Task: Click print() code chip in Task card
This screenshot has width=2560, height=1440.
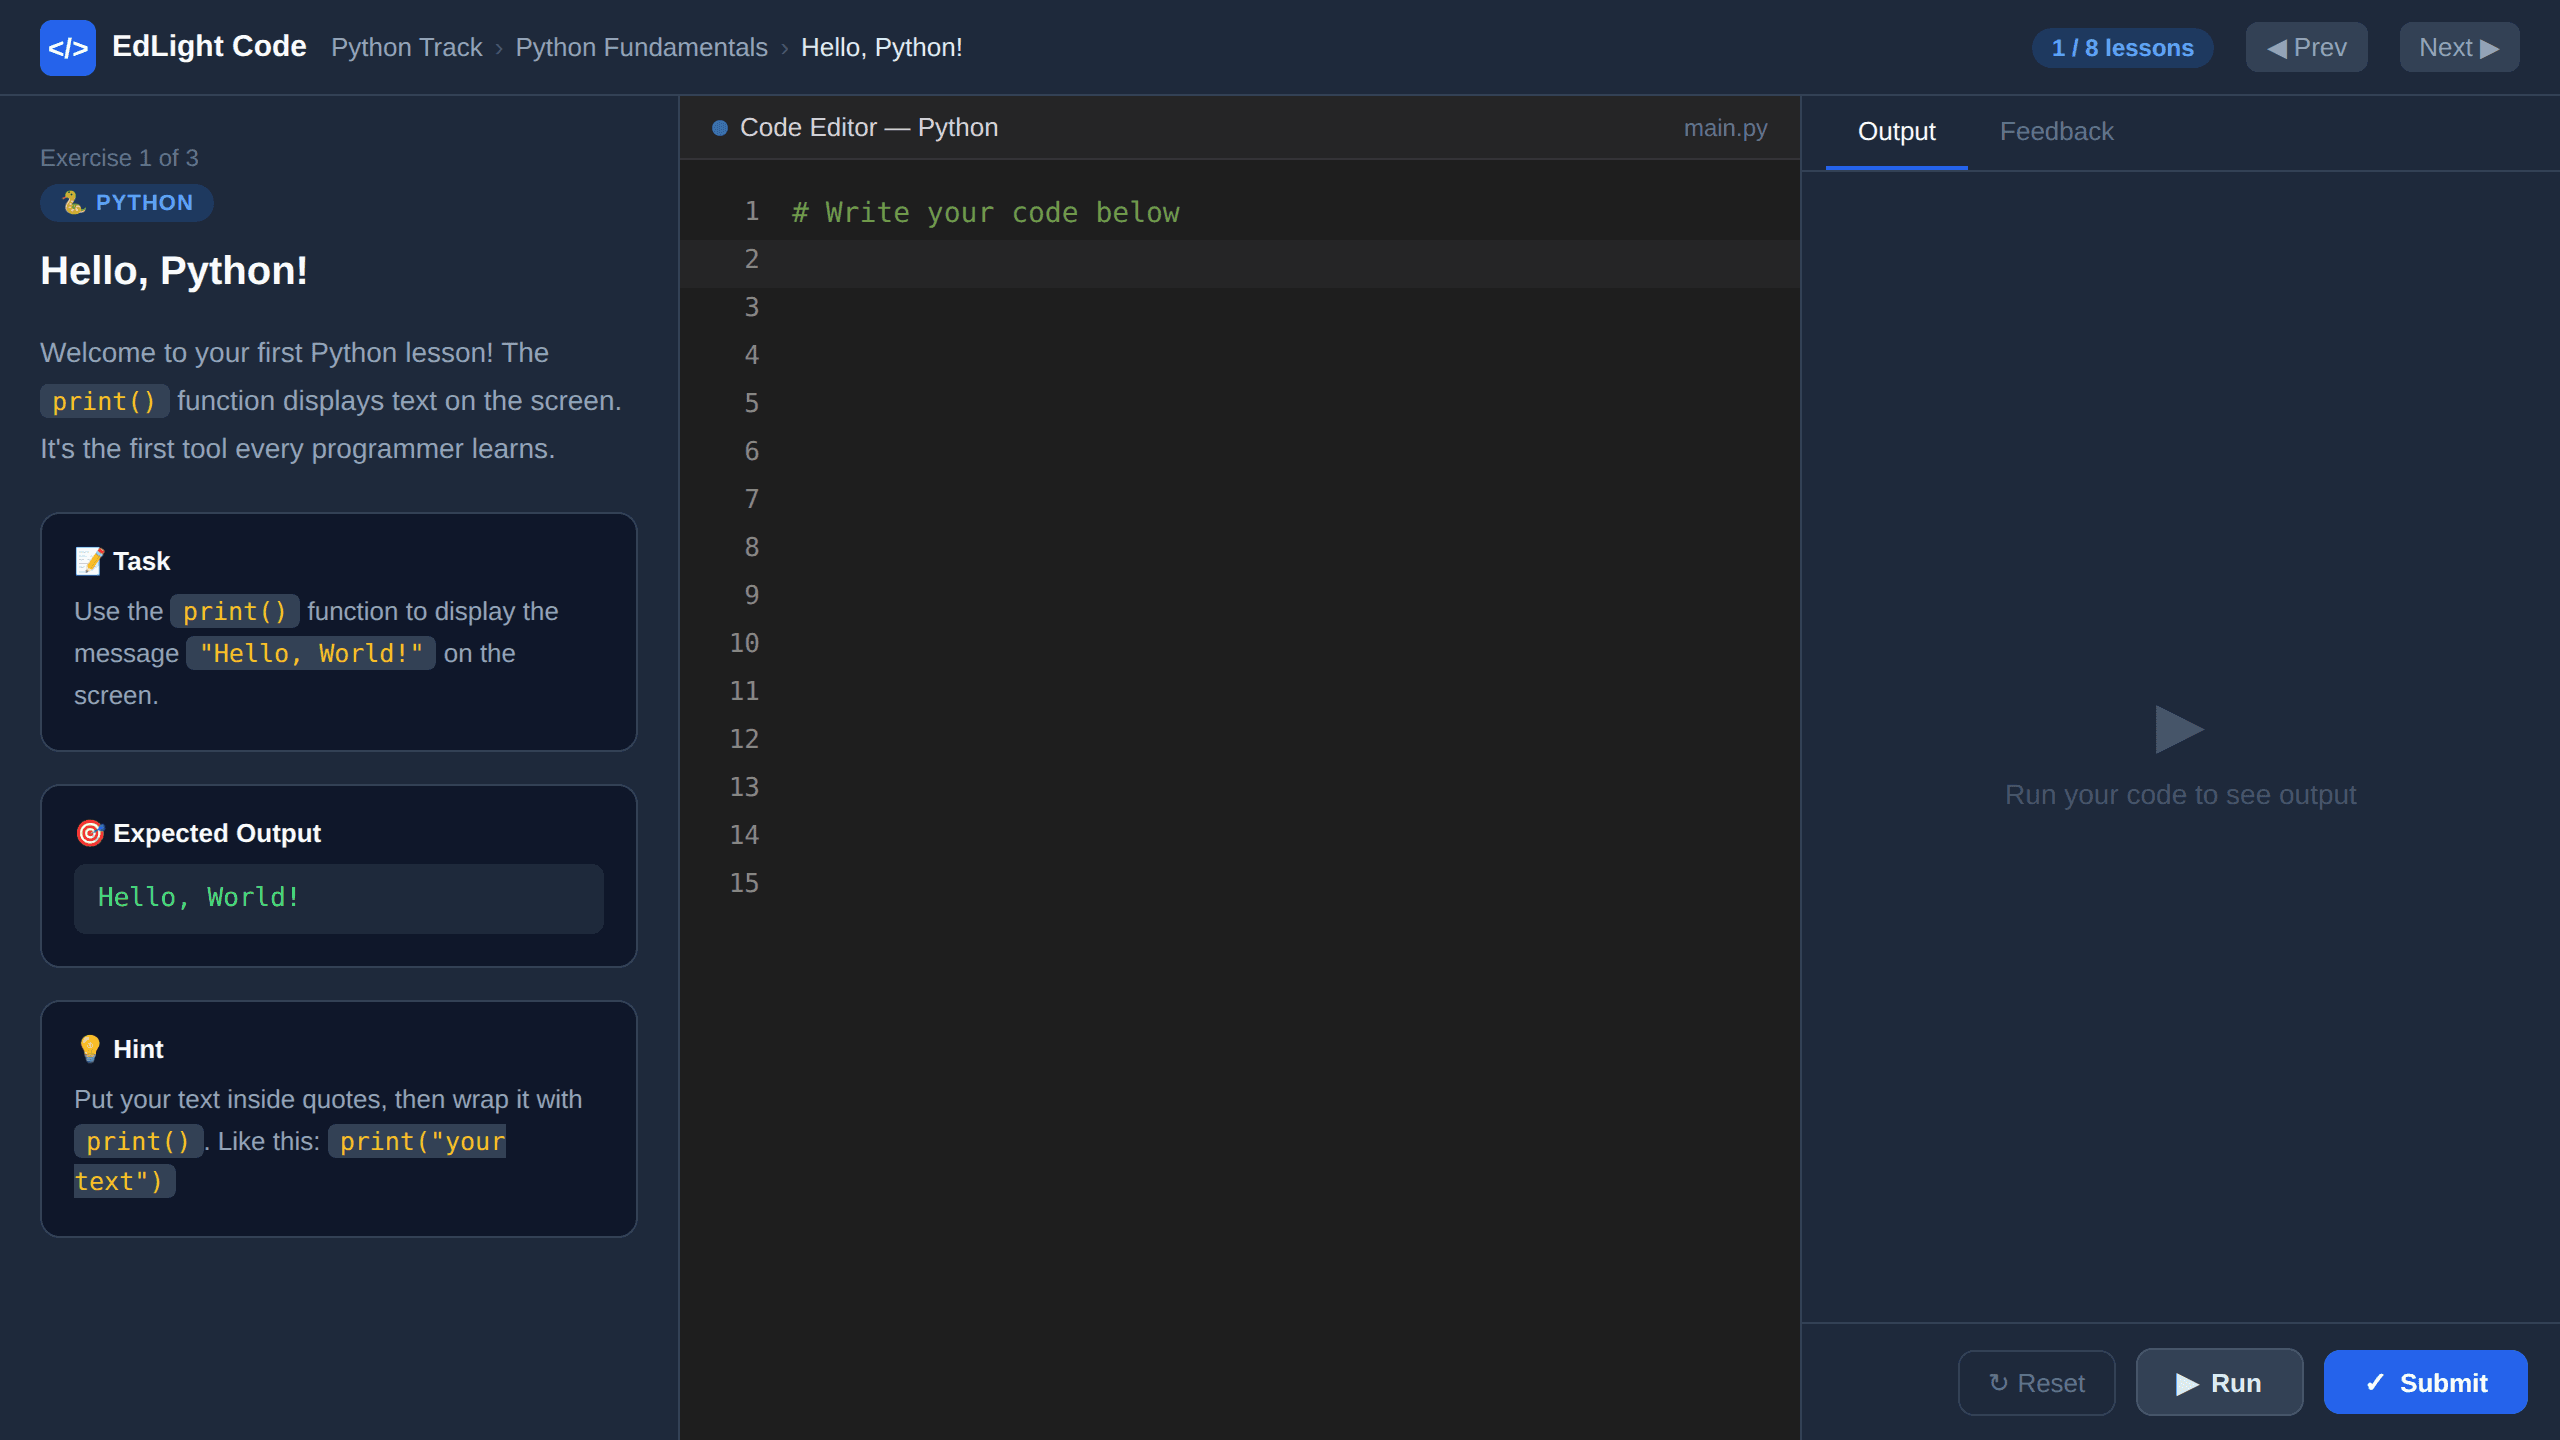Action: (x=234, y=611)
